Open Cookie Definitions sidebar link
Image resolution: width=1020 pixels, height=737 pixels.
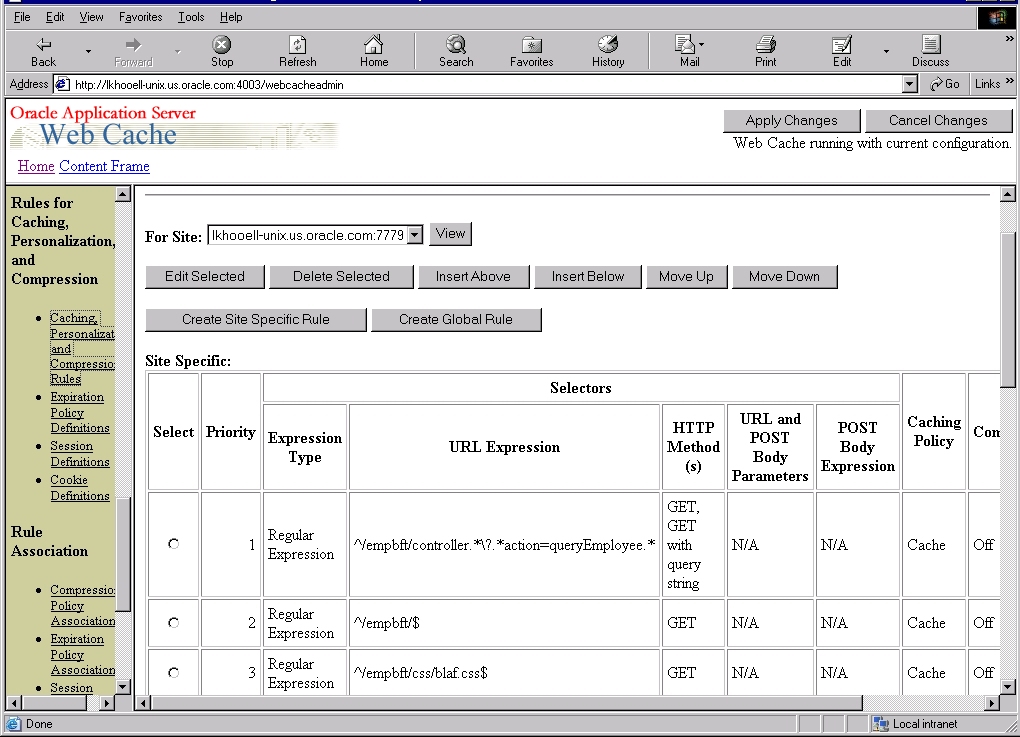[79, 488]
